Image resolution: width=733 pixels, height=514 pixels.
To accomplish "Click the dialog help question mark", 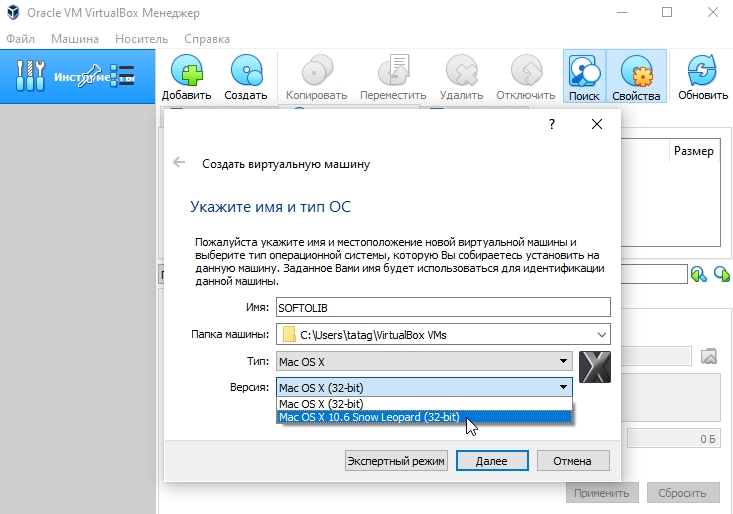I will click(552, 124).
